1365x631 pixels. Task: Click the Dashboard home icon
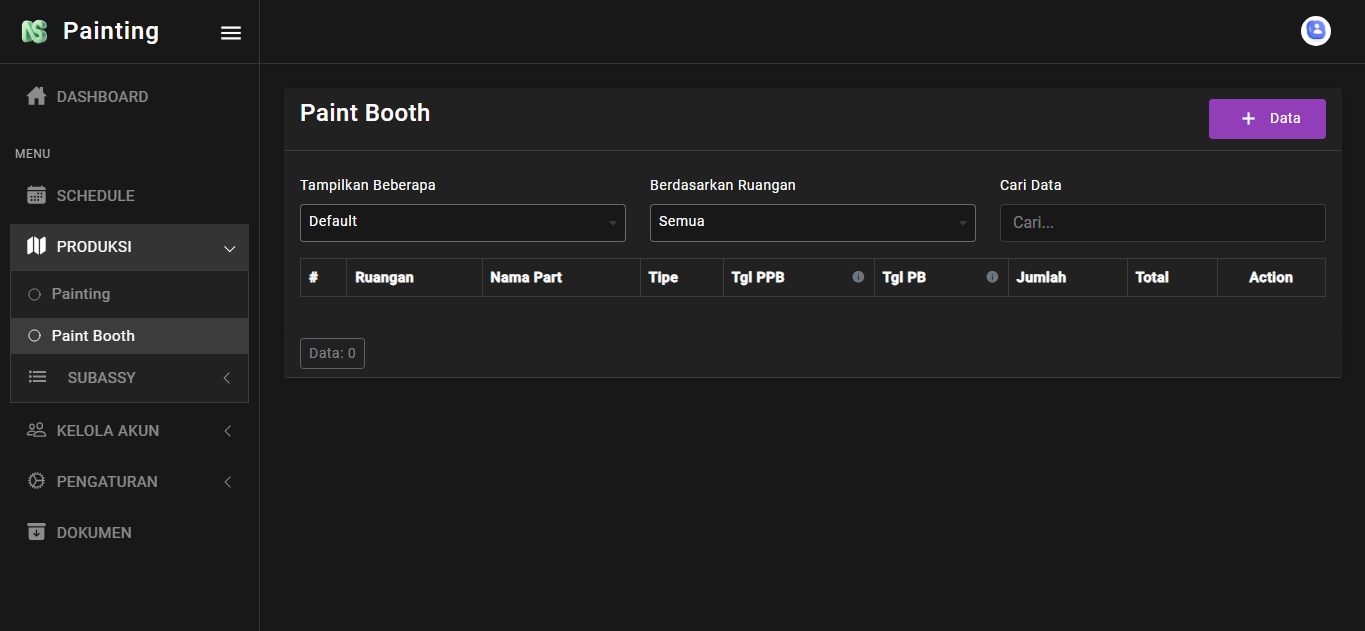coord(36,97)
